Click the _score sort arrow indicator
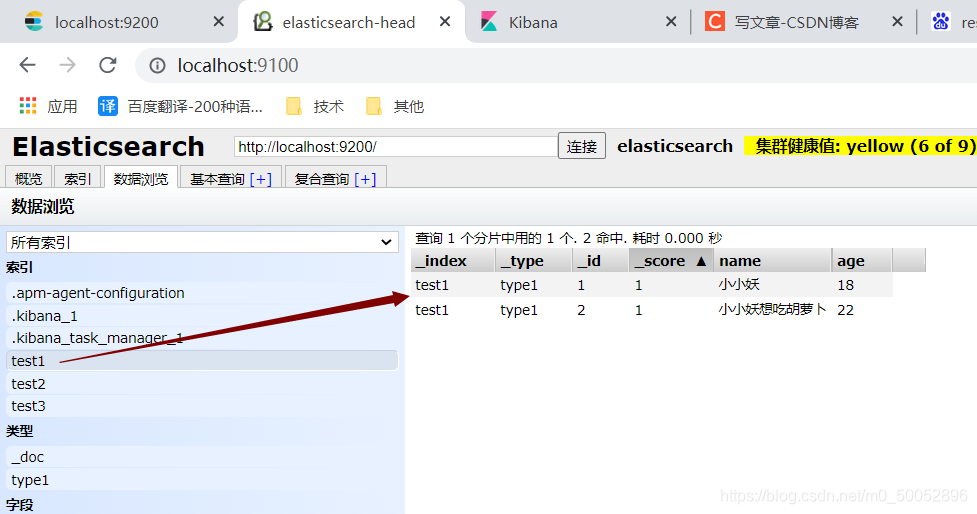Screen dimensions: 977x514 (701, 261)
